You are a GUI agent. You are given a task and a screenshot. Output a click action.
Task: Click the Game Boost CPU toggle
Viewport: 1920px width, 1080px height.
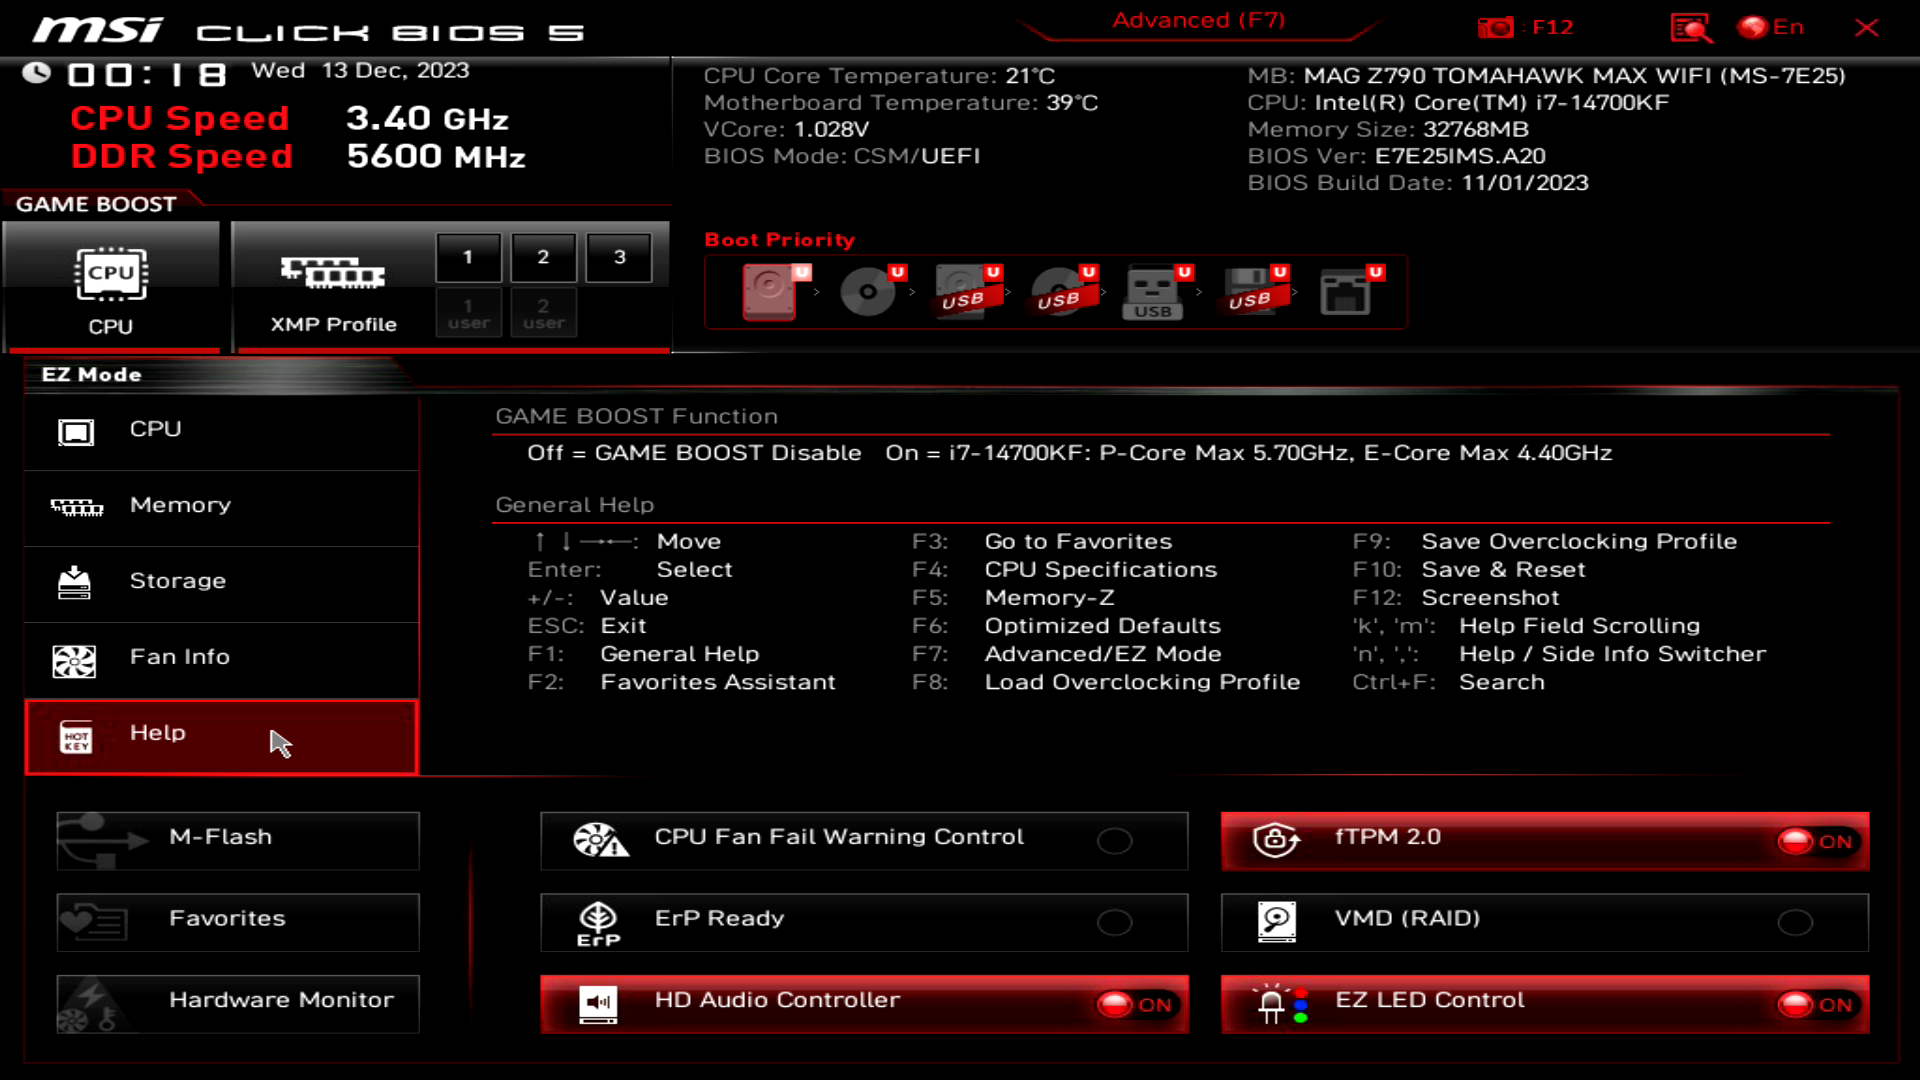click(x=111, y=282)
